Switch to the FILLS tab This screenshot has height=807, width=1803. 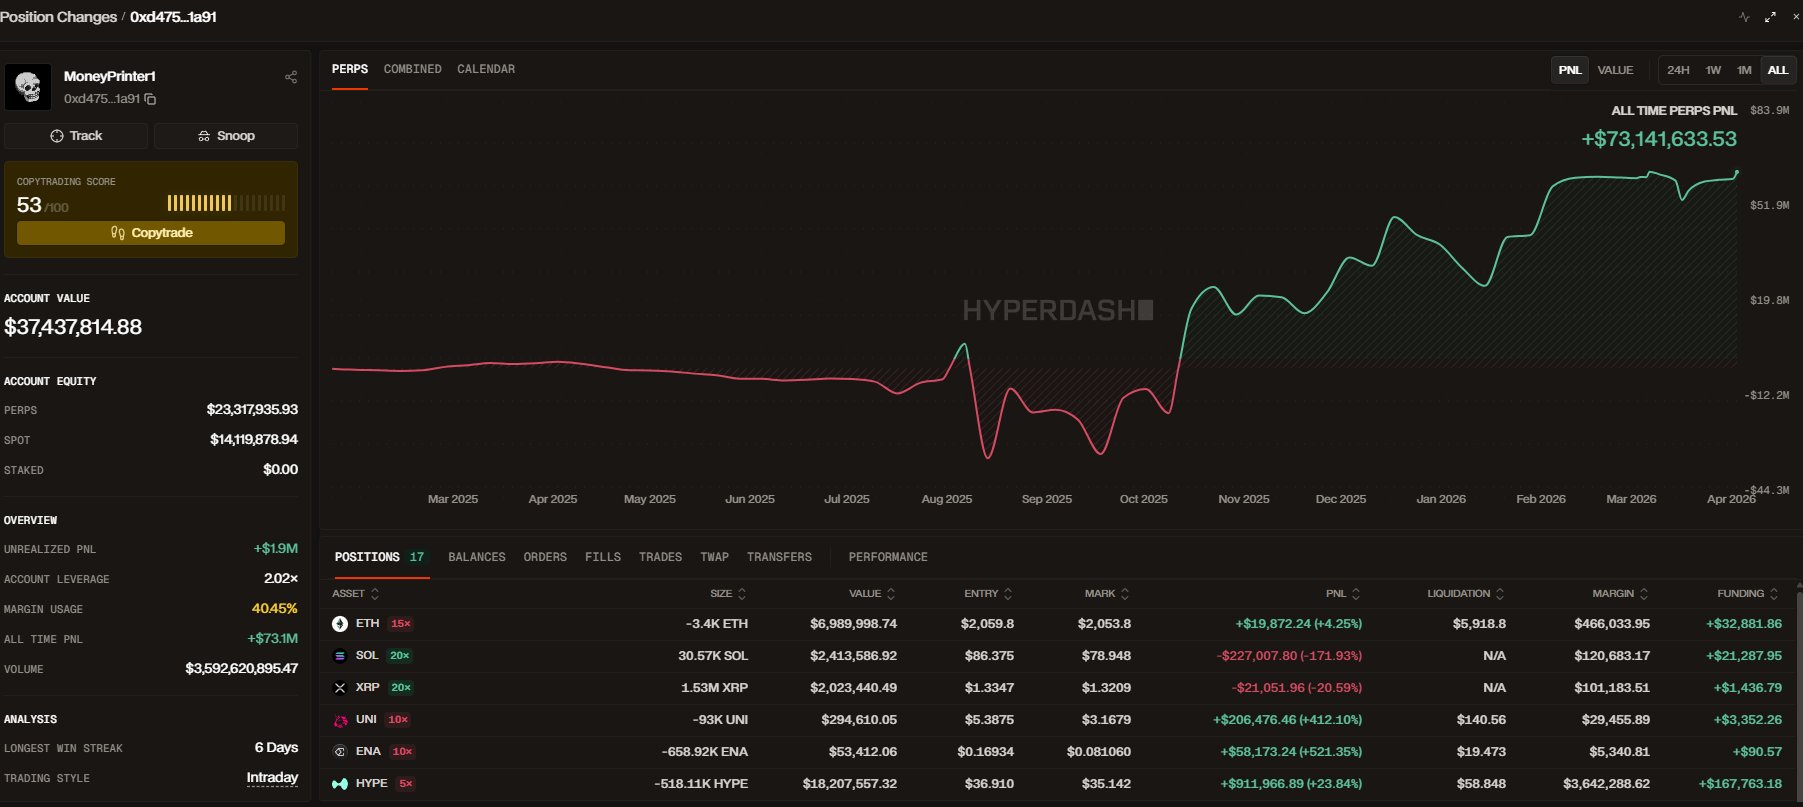coord(603,557)
